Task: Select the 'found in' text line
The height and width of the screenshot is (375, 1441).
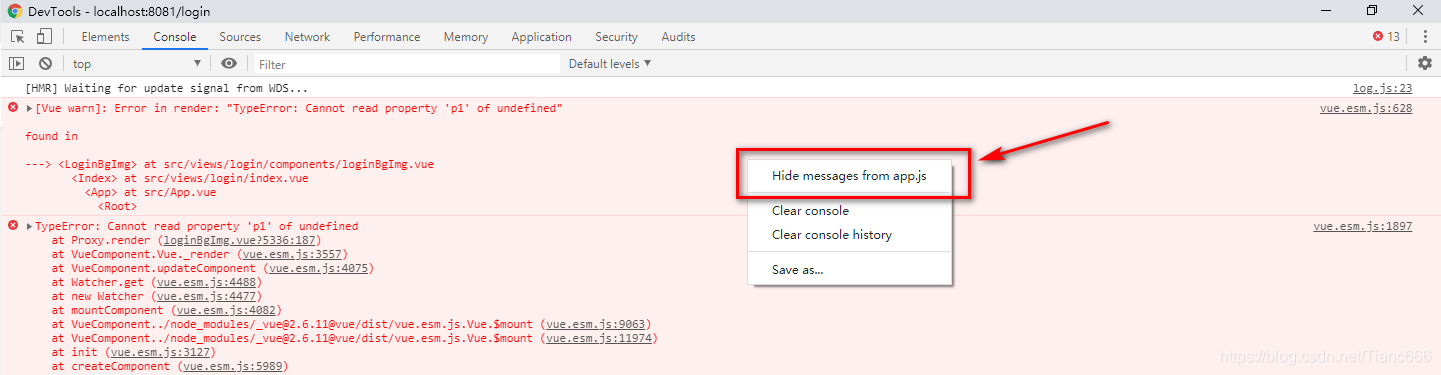Action: pos(52,136)
